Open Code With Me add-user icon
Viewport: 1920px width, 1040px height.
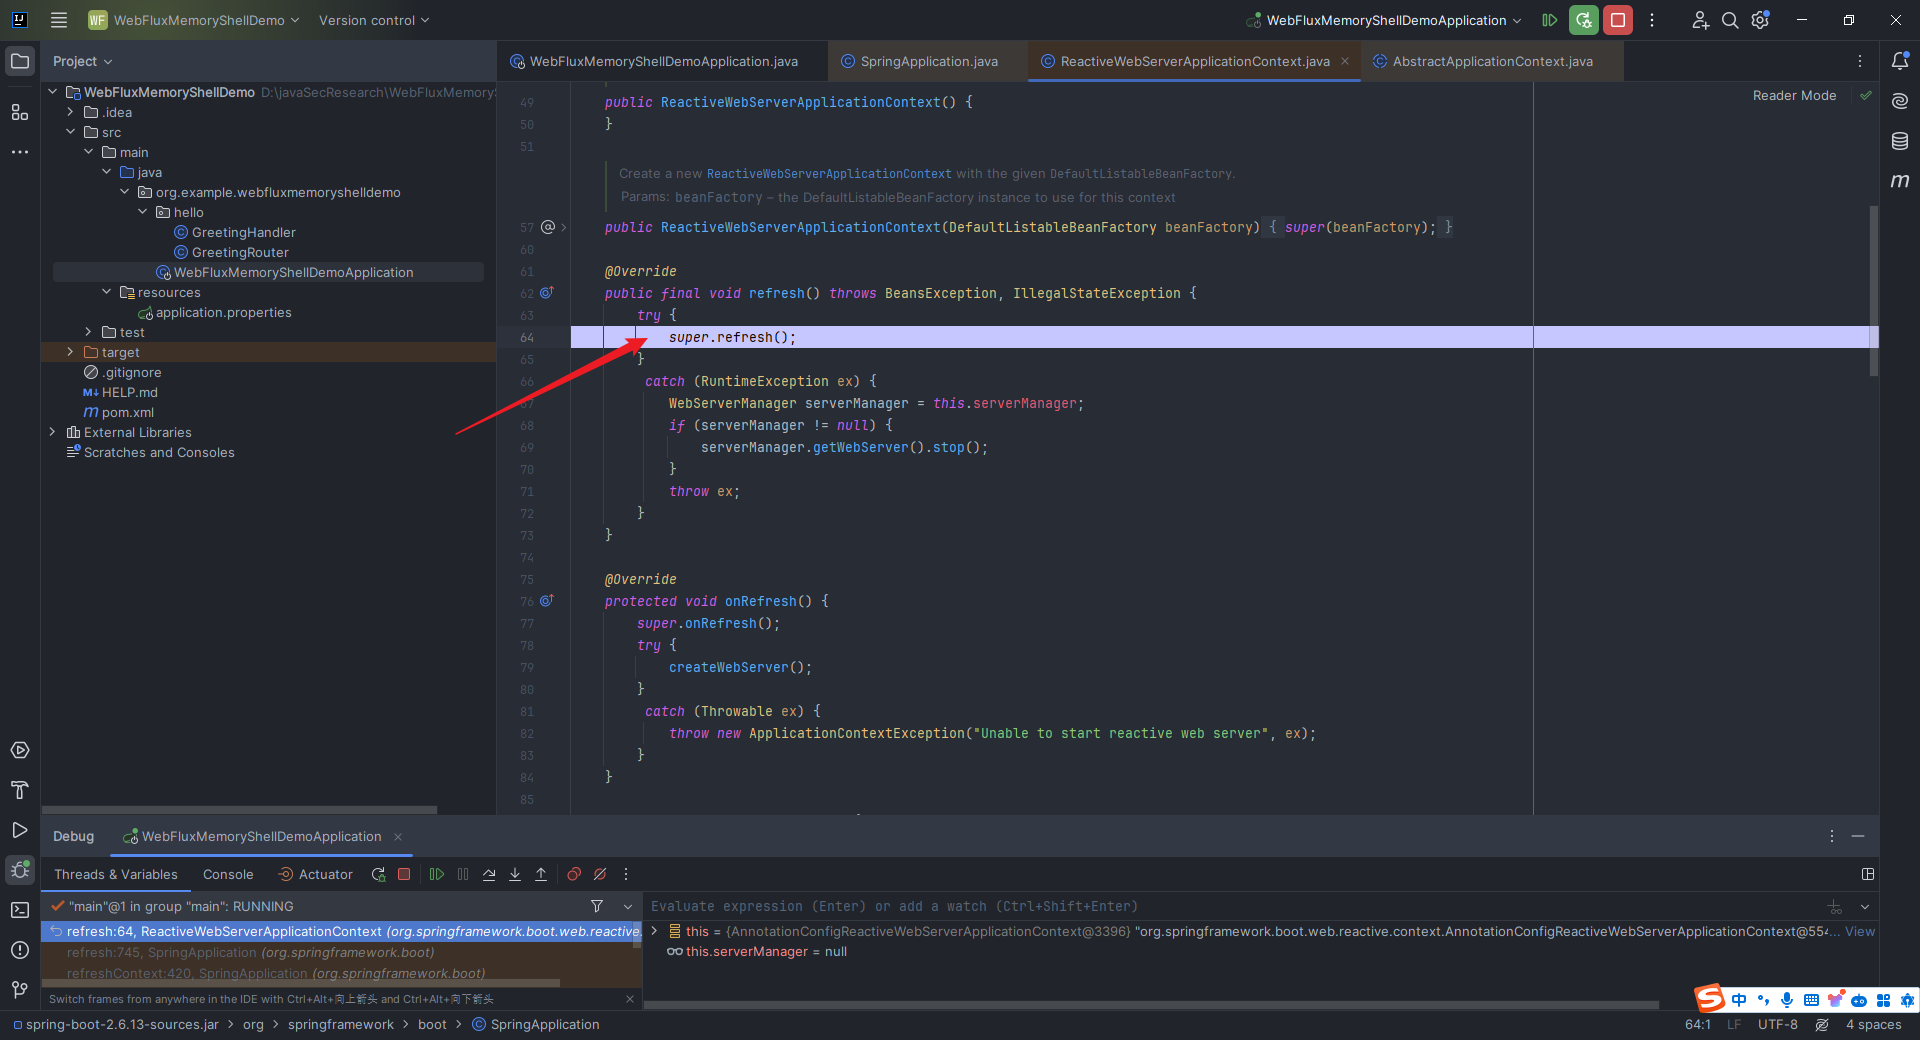(x=1700, y=20)
